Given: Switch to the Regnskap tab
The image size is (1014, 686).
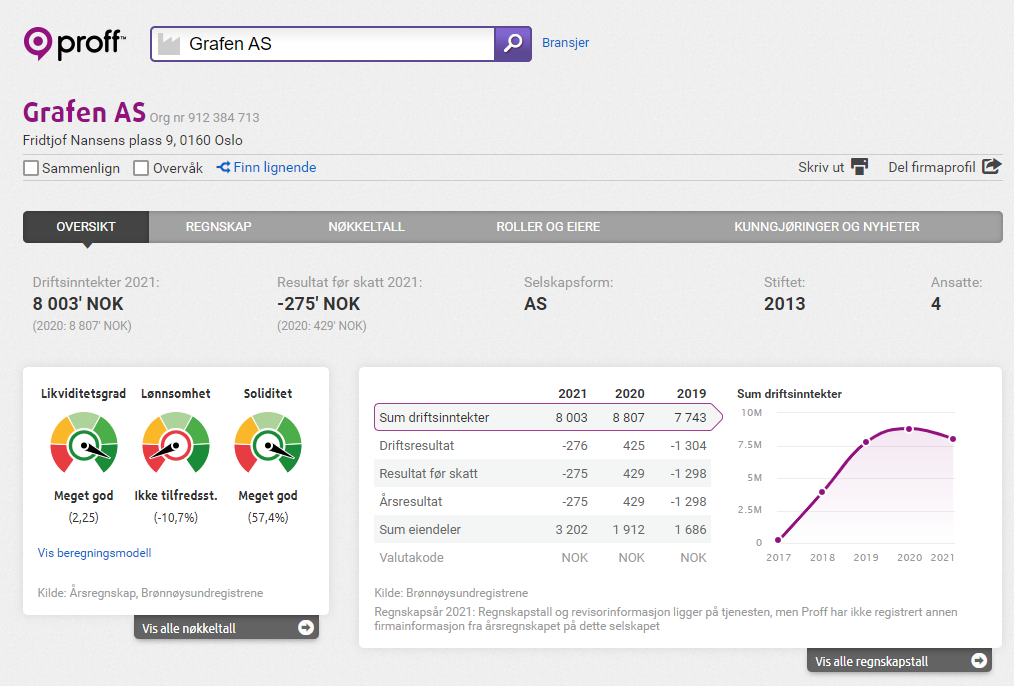Looking at the screenshot, I should tap(219, 227).
